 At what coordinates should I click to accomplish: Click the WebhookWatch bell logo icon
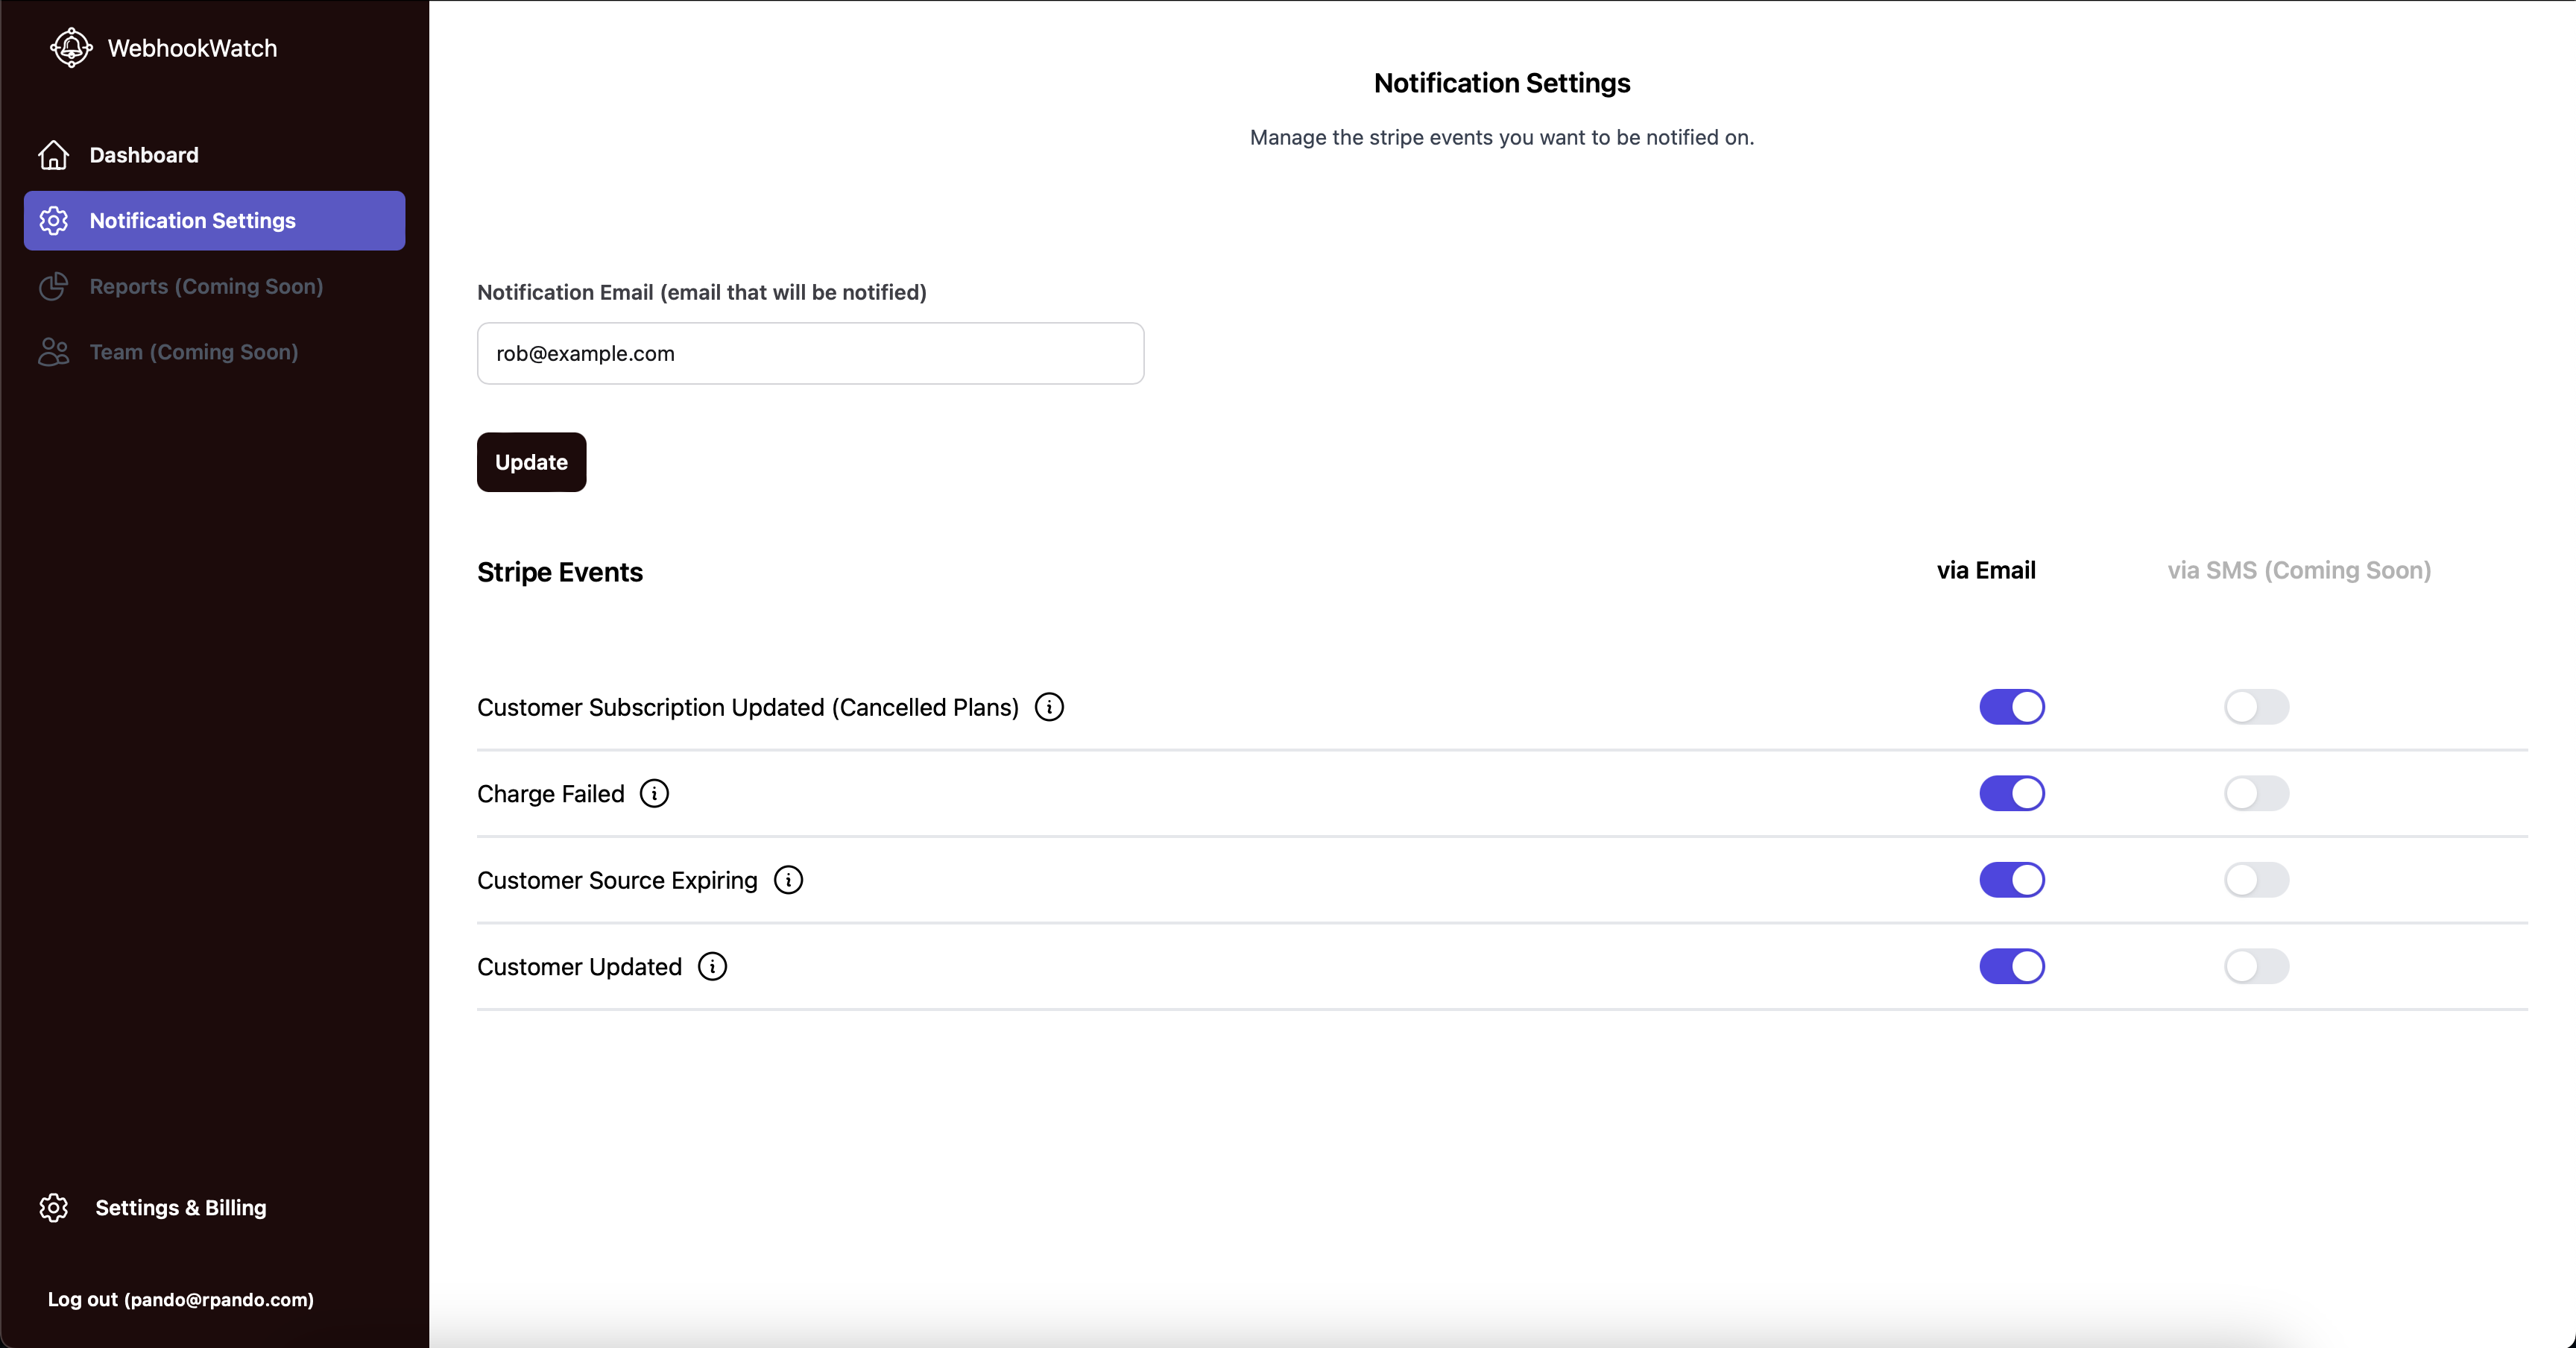(71, 47)
